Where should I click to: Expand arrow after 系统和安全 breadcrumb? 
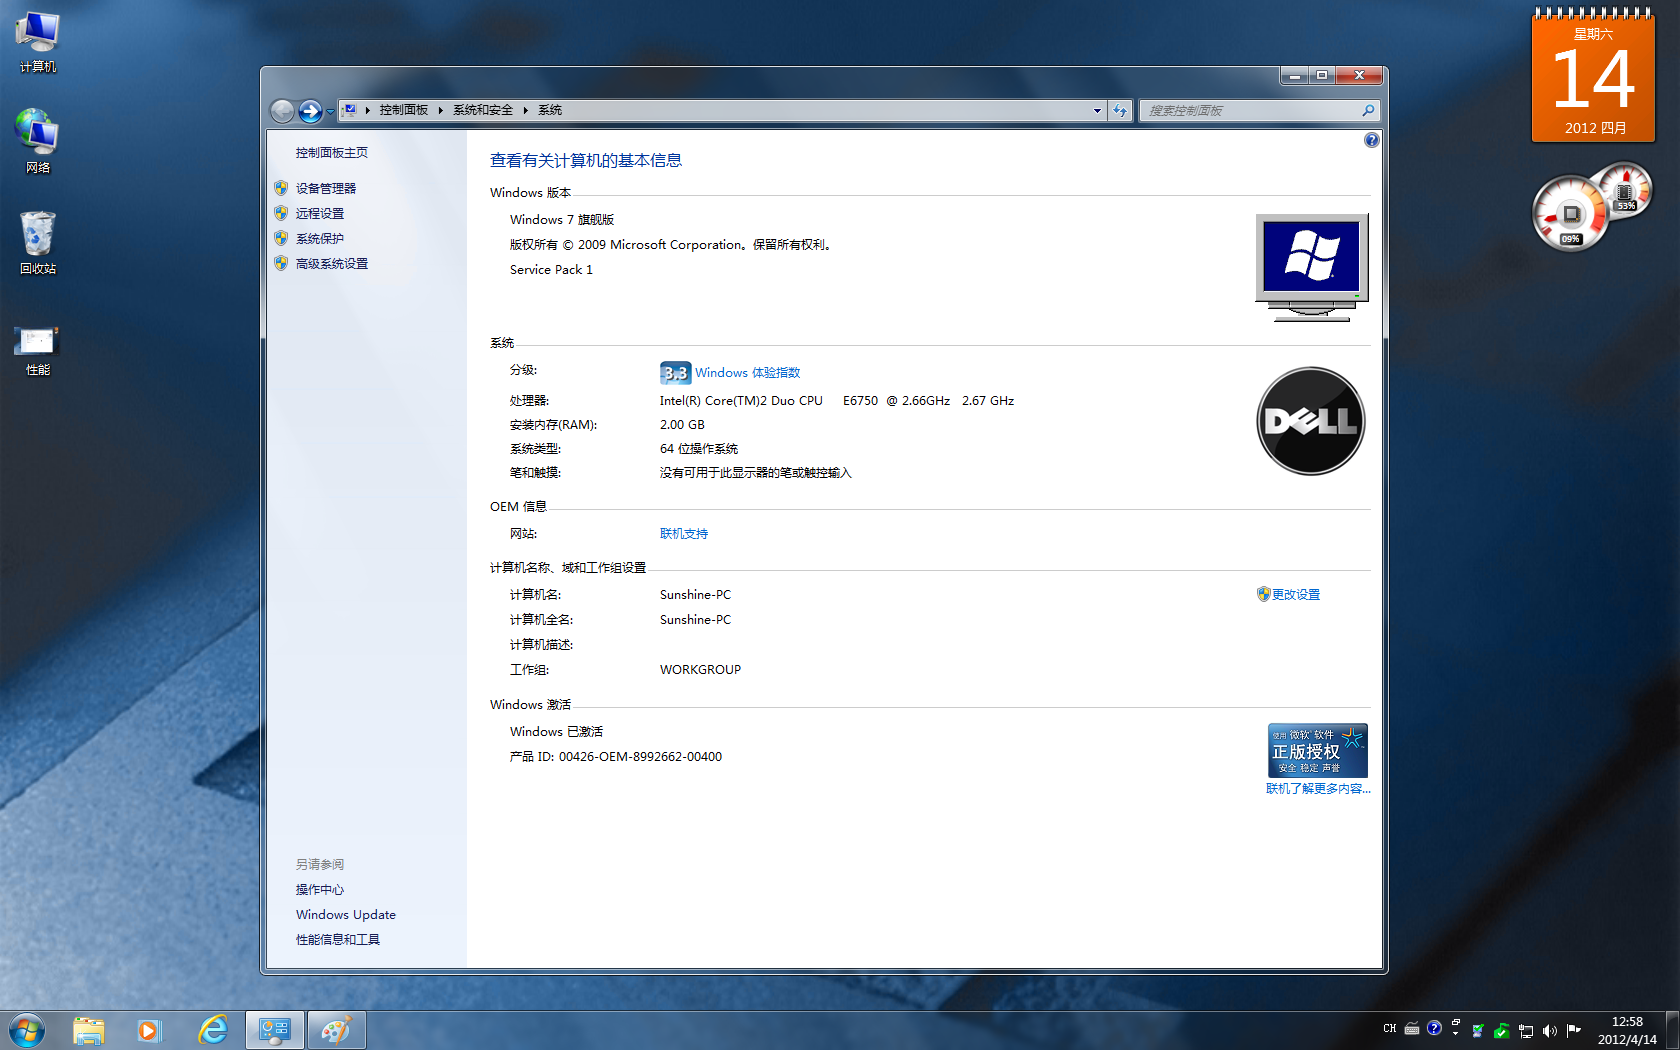point(525,110)
